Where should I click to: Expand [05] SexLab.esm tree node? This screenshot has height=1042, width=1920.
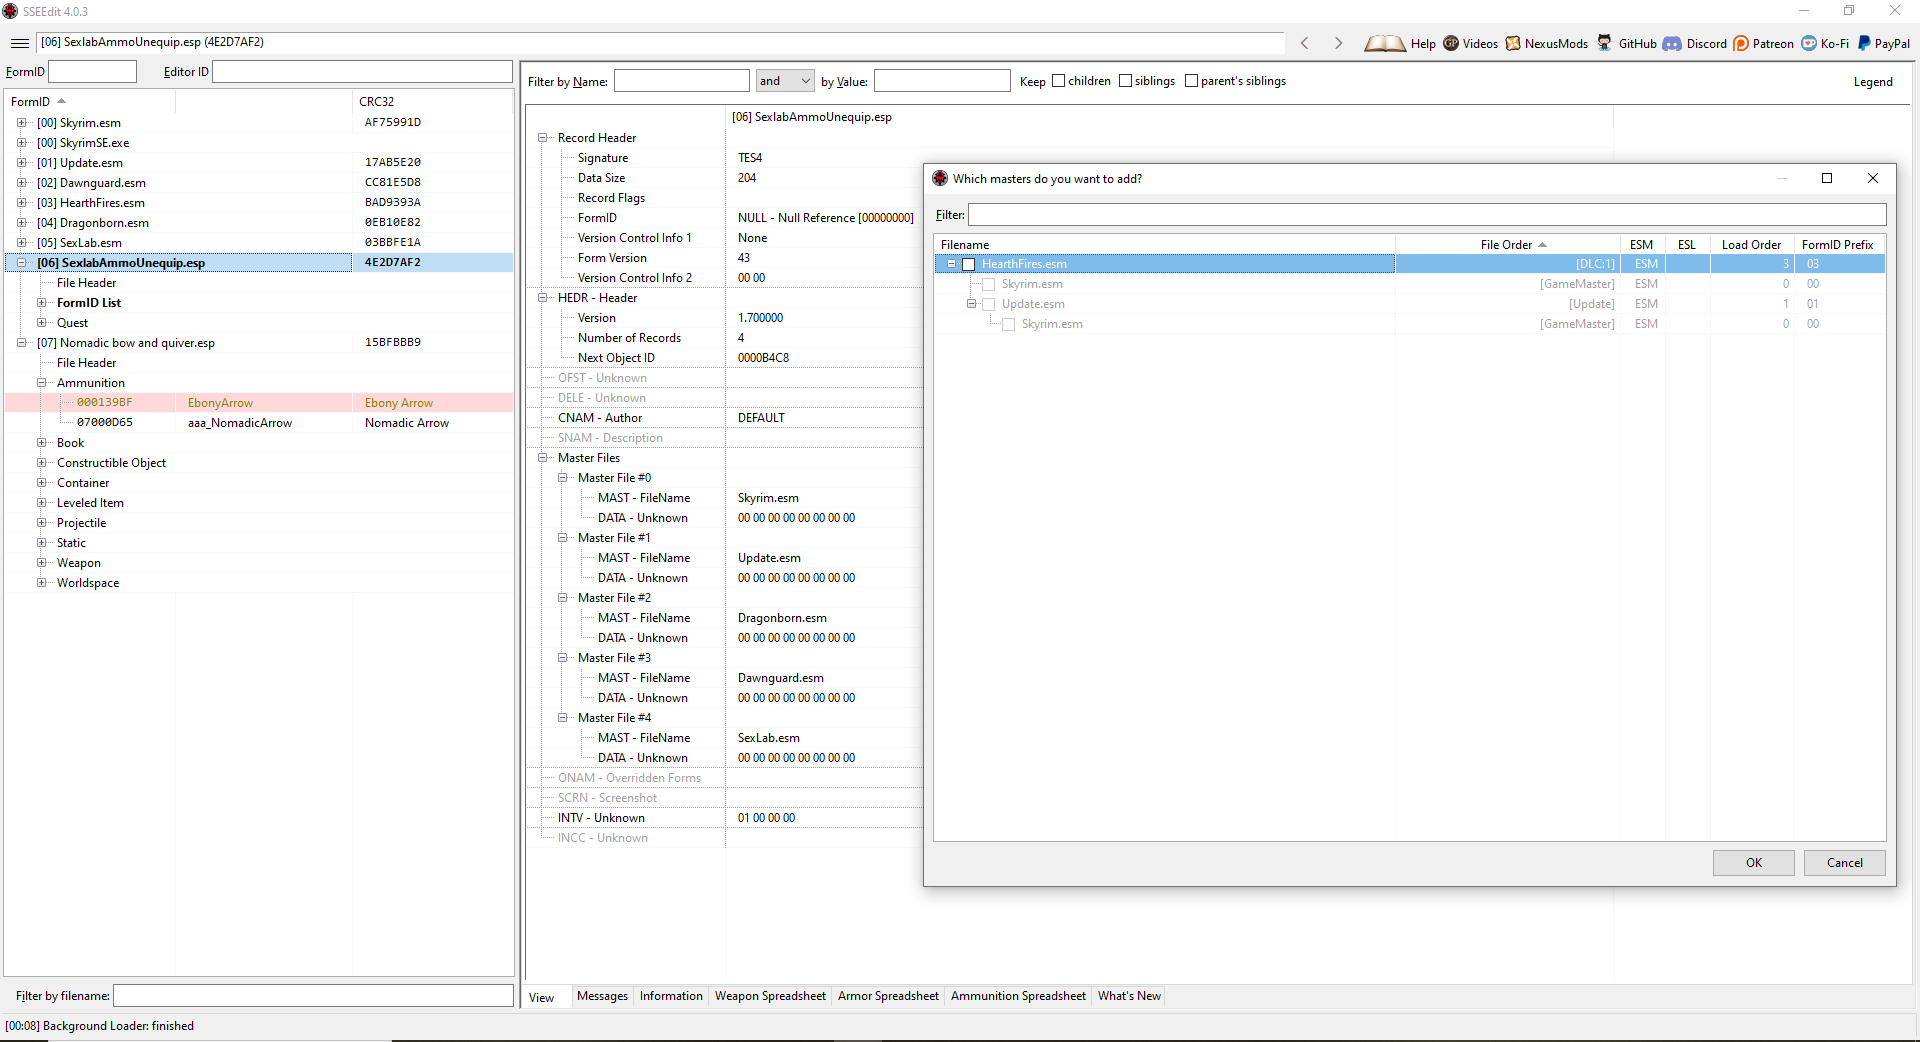(x=21, y=243)
